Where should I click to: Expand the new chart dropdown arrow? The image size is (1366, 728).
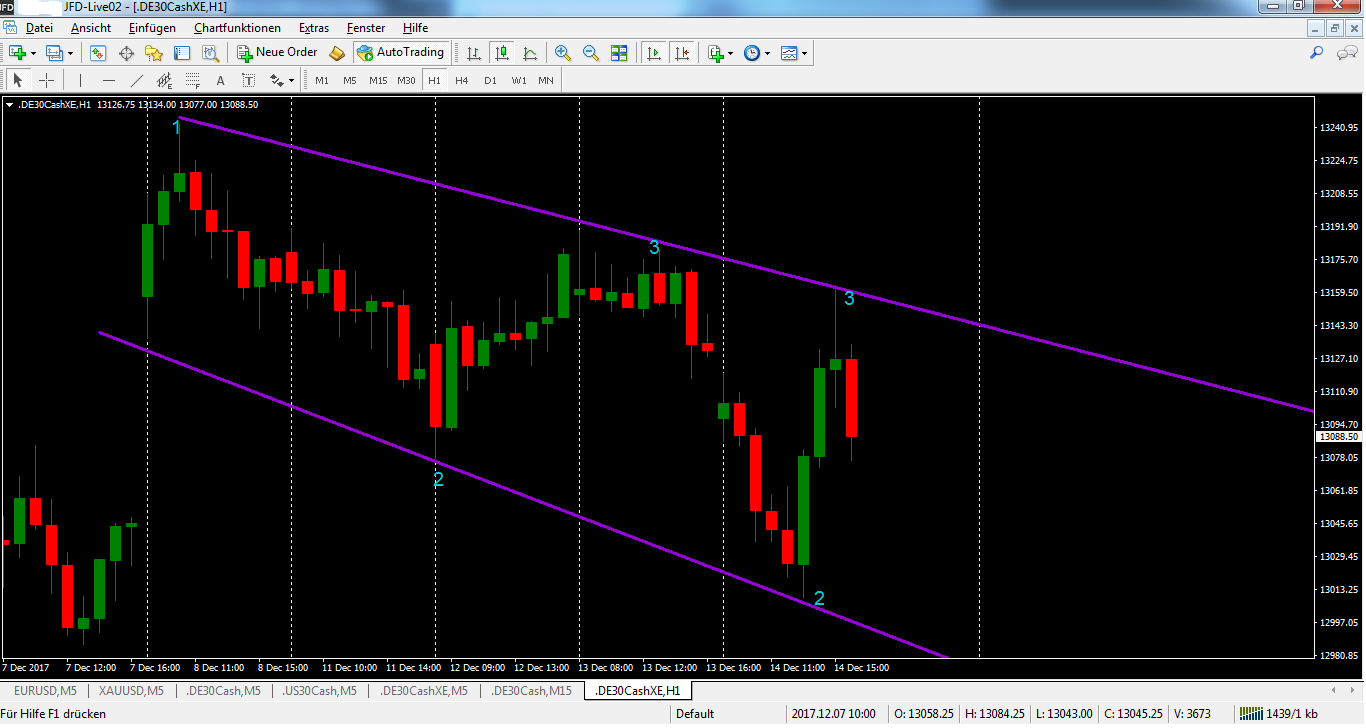tap(34, 53)
